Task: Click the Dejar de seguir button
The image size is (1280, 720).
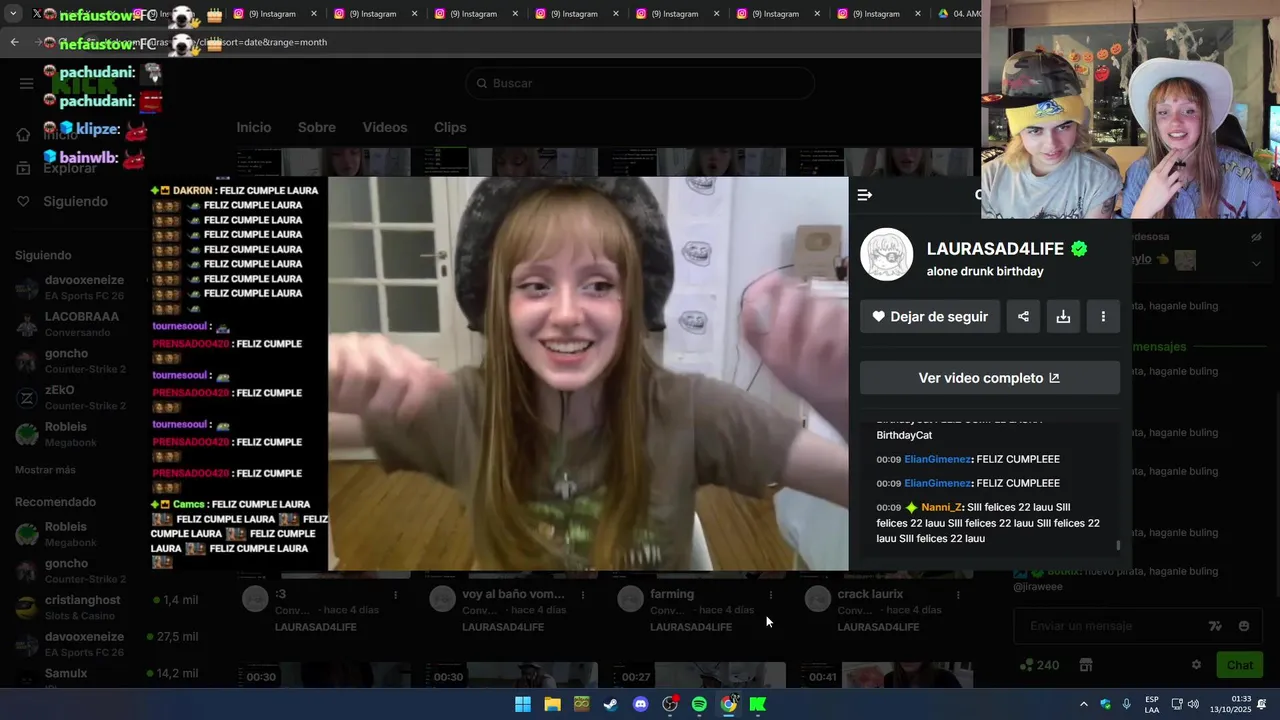Action: tap(930, 316)
